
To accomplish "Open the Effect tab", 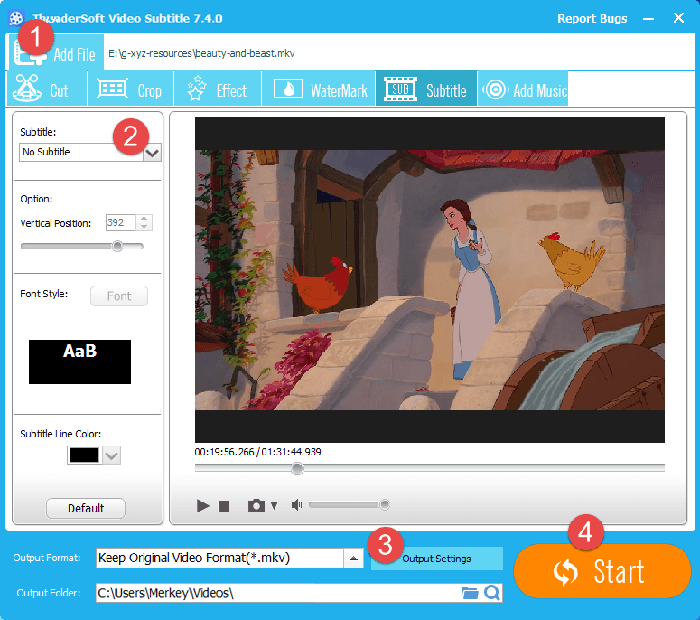I will (x=217, y=90).
